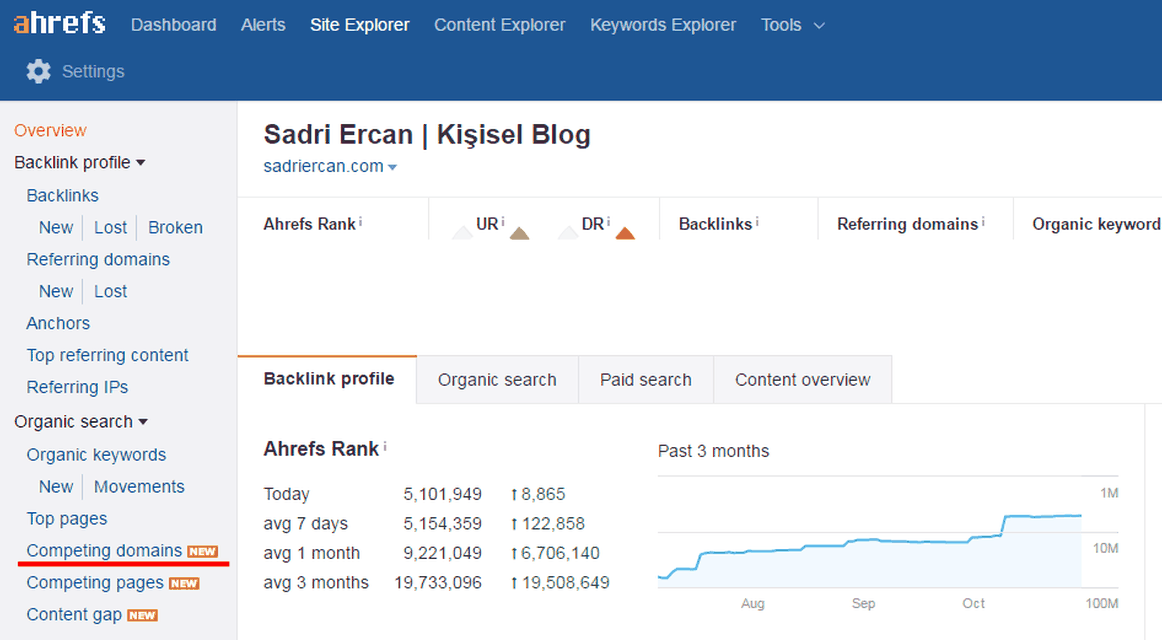1162x640 pixels.
Task: Click the info icon next to Referring domains
Action: click(983, 221)
